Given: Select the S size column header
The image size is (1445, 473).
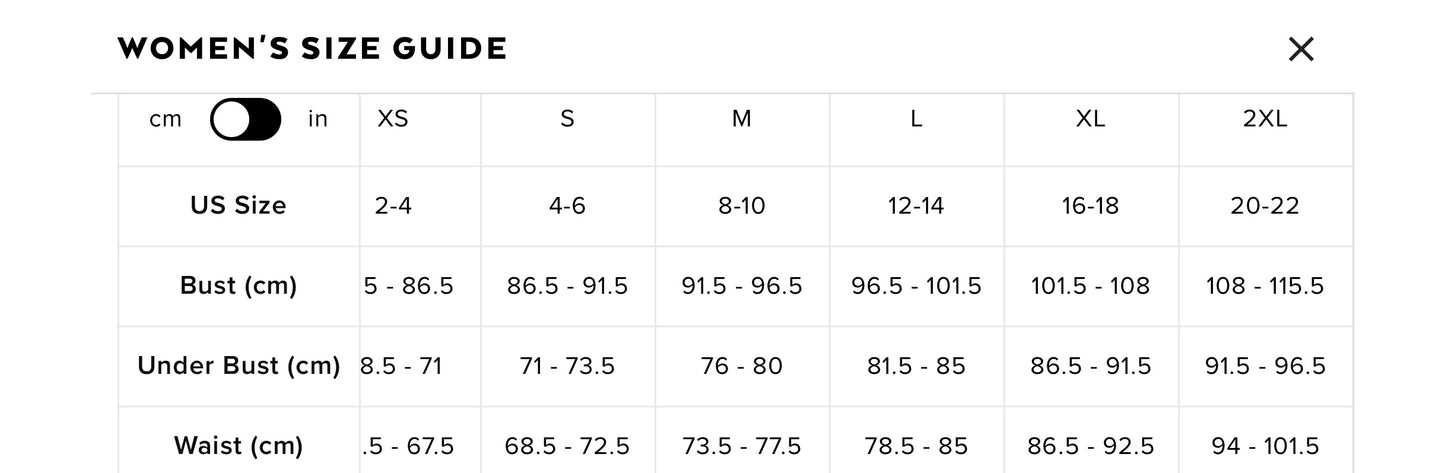Looking at the screenshot, I should [567, 119].
